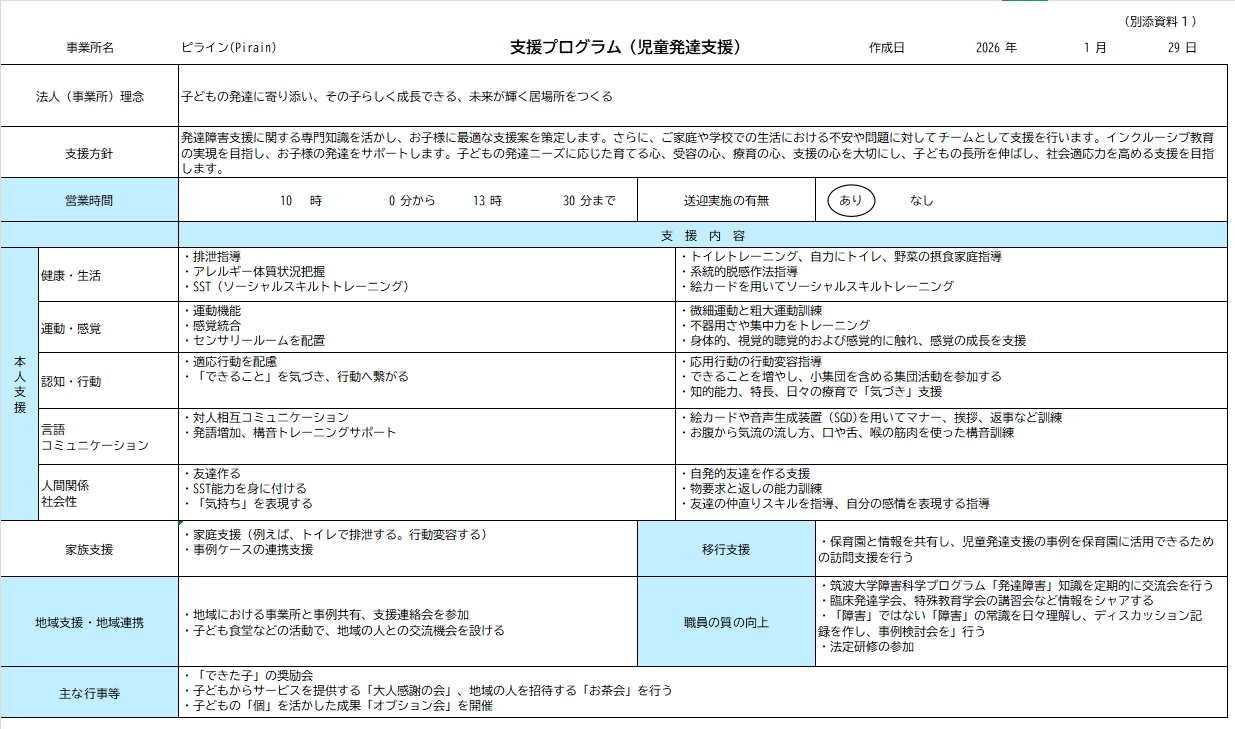
Task: Click the year value 2026
Action: click(x=989, y=47)
